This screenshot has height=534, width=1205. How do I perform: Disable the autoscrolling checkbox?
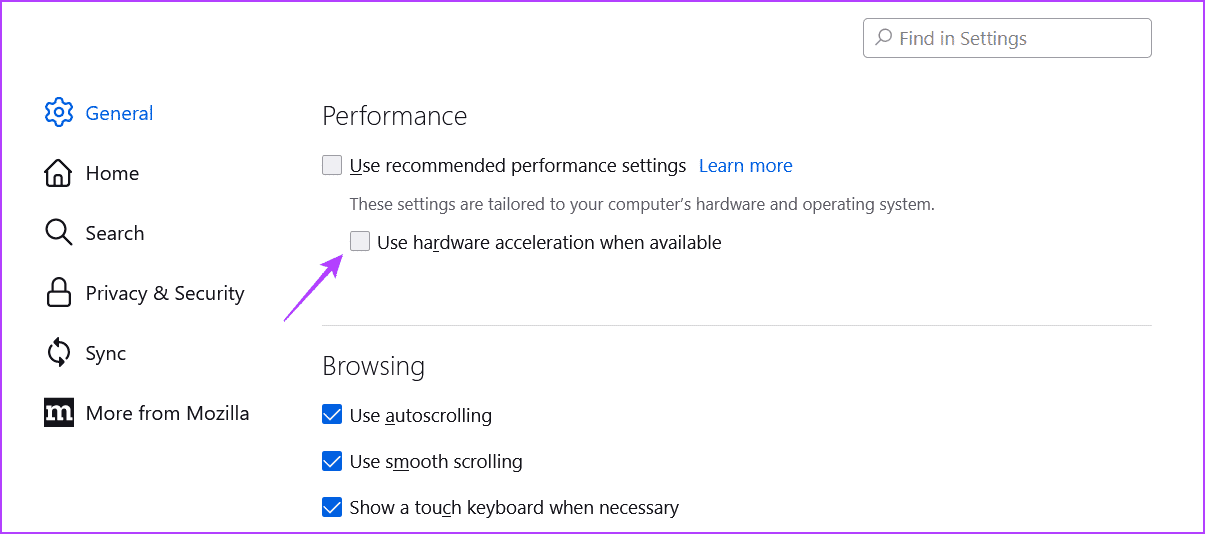pyautogui.click(x=332, y=414)
